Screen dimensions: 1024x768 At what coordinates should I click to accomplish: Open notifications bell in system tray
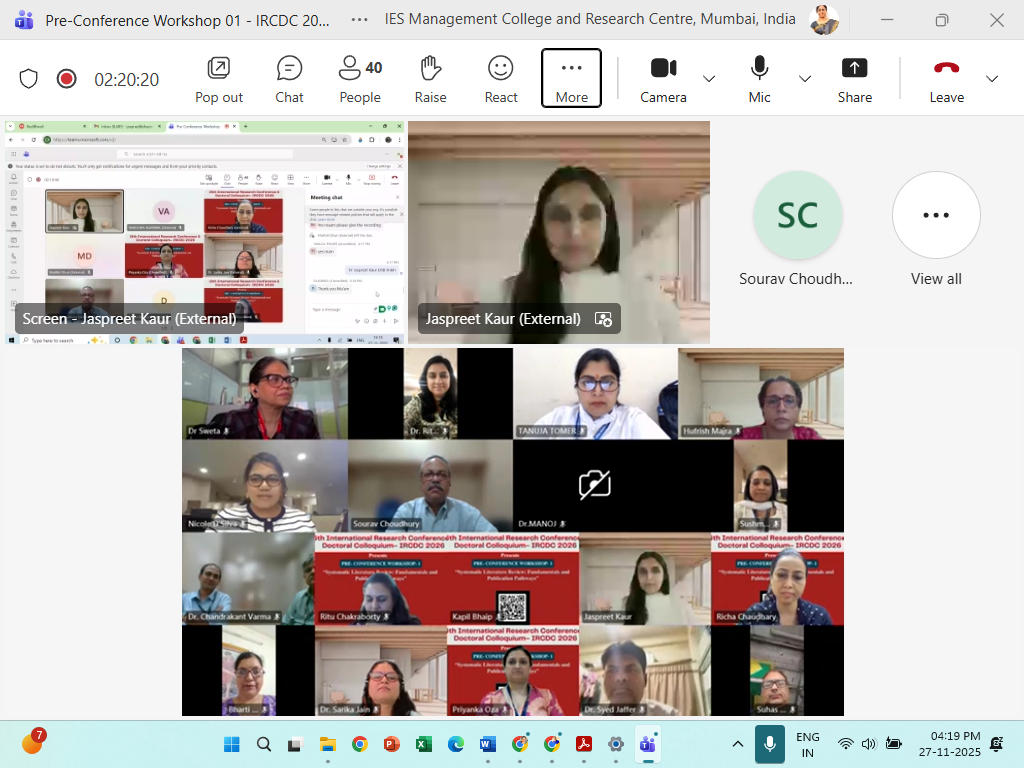(997, 744)
